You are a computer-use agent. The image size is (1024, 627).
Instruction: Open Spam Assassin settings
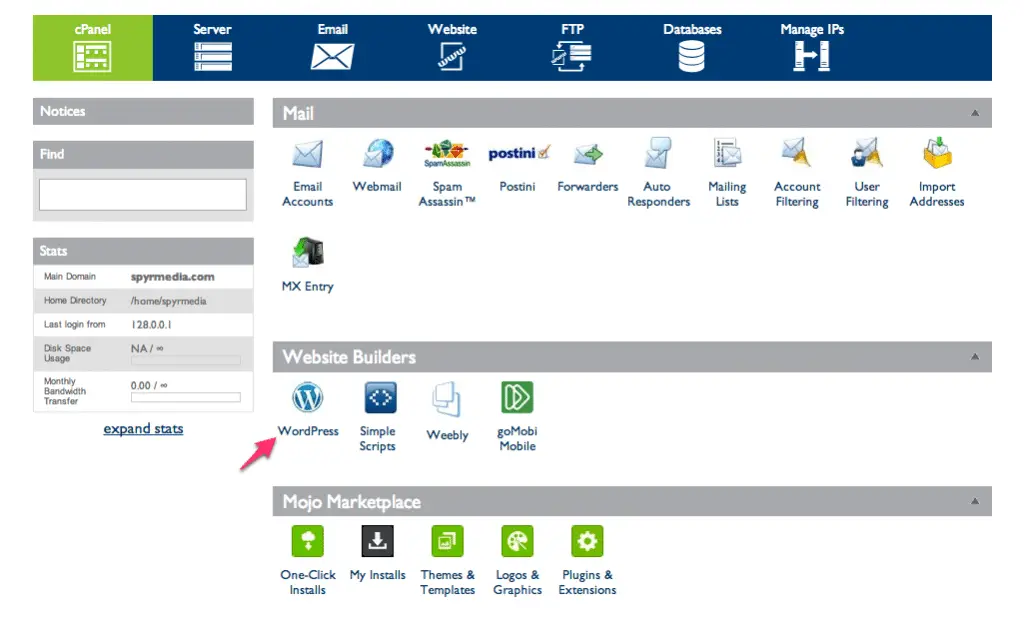447,154
